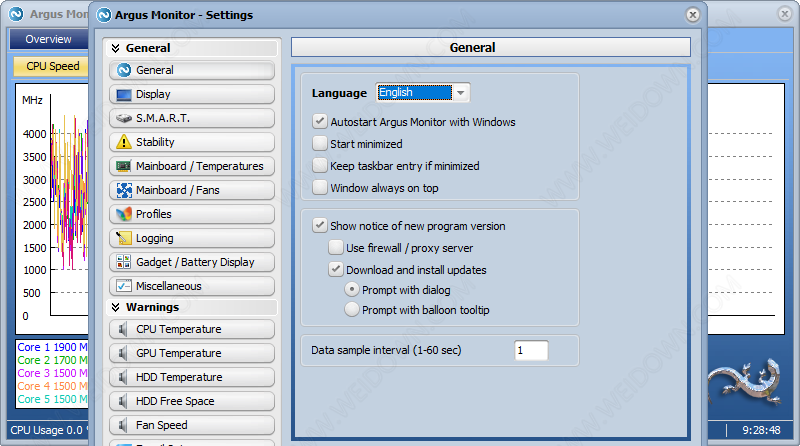Go to Profiles settings
Viewport: 800px width, 446px height.
(x=192, y=214)
